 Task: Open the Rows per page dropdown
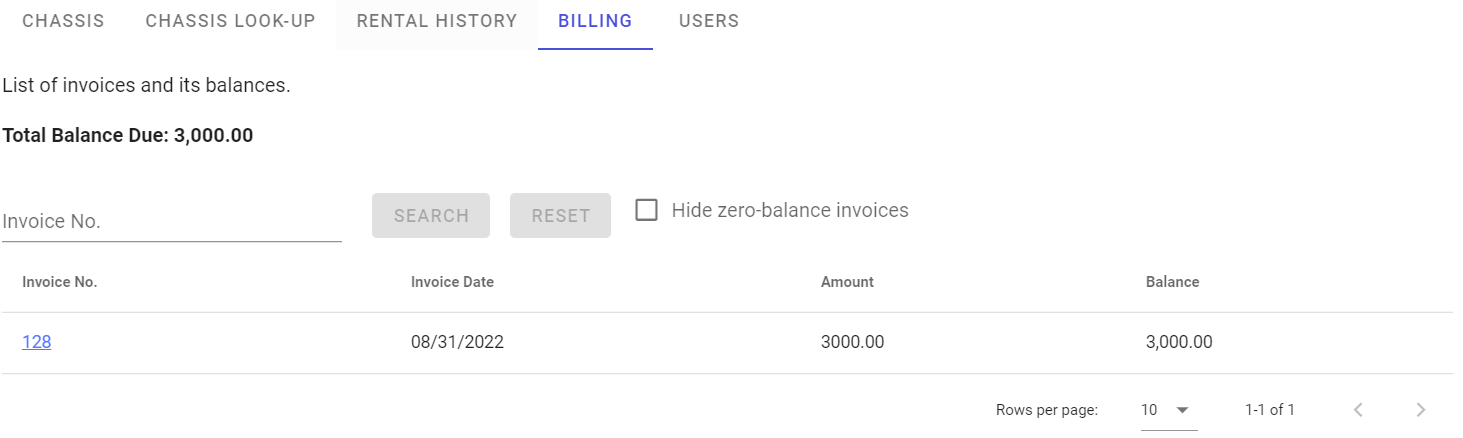coord(1168,410)
